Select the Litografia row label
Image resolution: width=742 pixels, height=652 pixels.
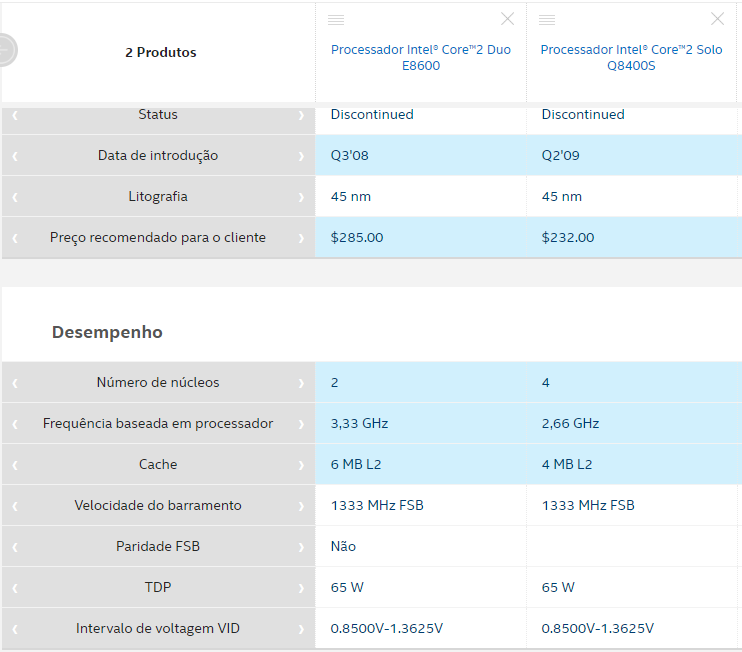pyautogui.click(x=158, y=196)
